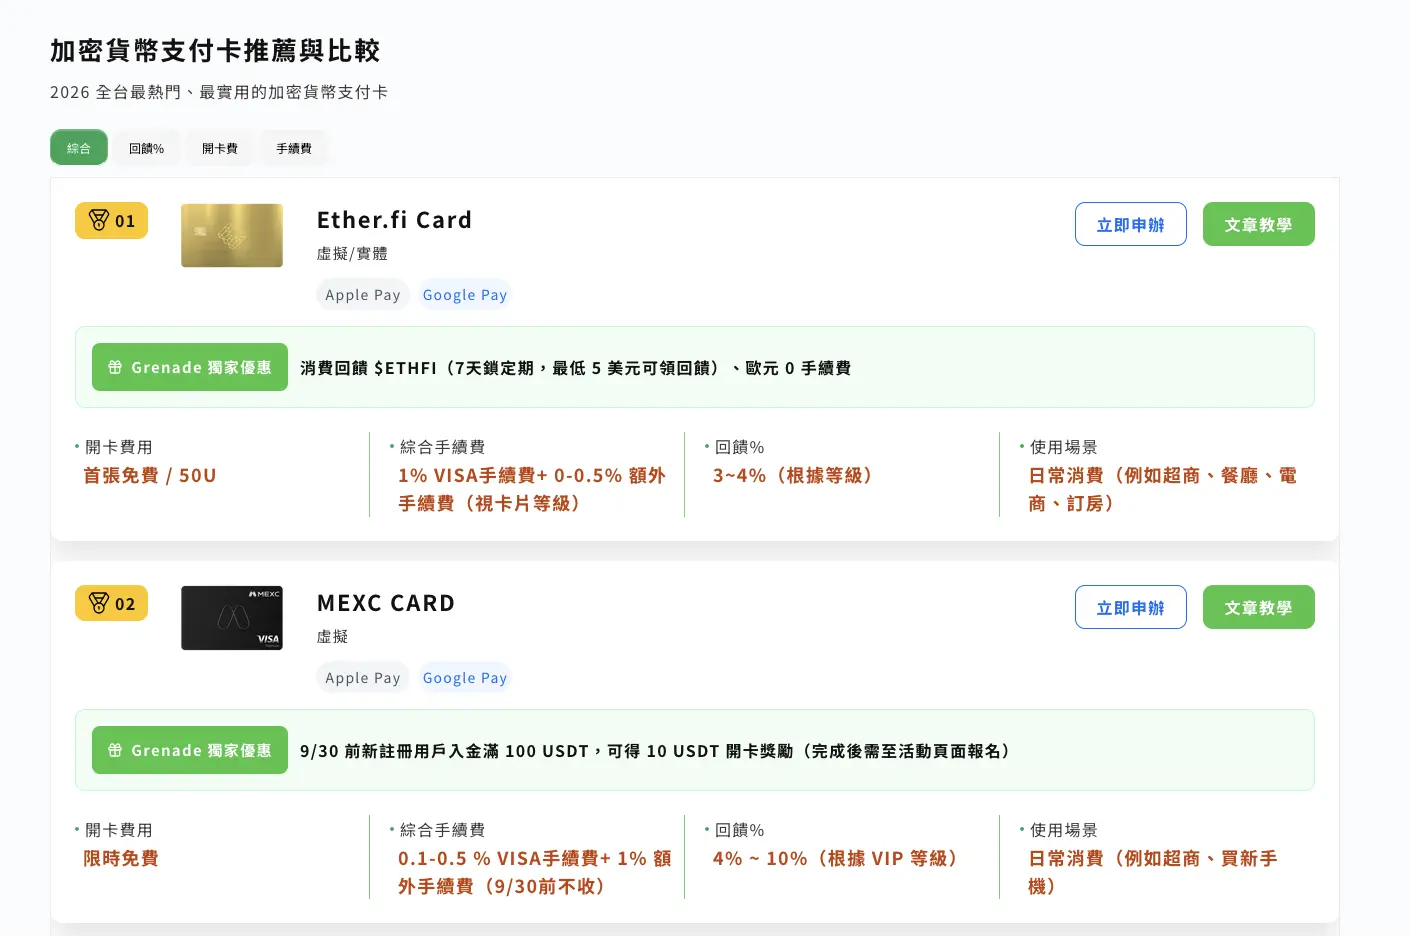Viewport: 1410px width, 936px height.
Task: Click 3~4%（根據等級）cashback value
Action: point(796,476)
